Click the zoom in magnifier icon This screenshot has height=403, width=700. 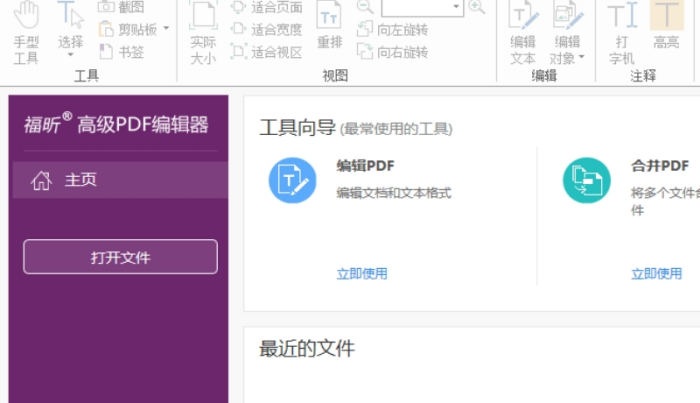pos(477,6)
